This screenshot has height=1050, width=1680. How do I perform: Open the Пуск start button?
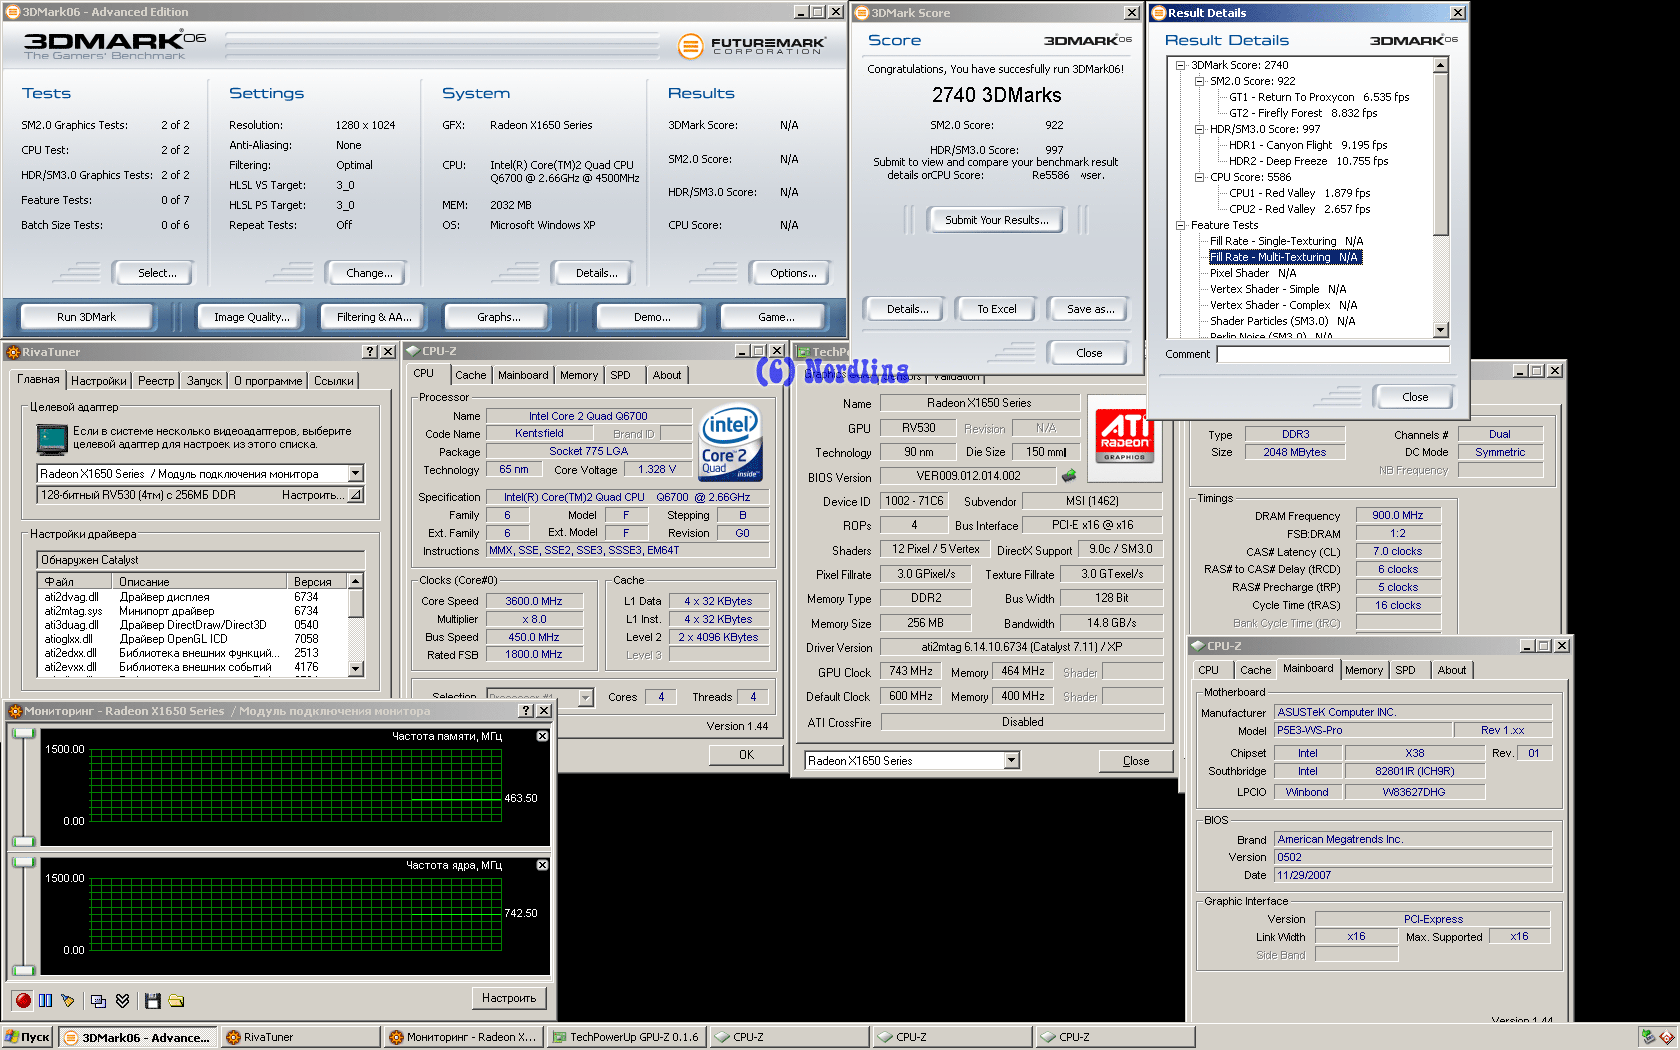(27, 1037)
